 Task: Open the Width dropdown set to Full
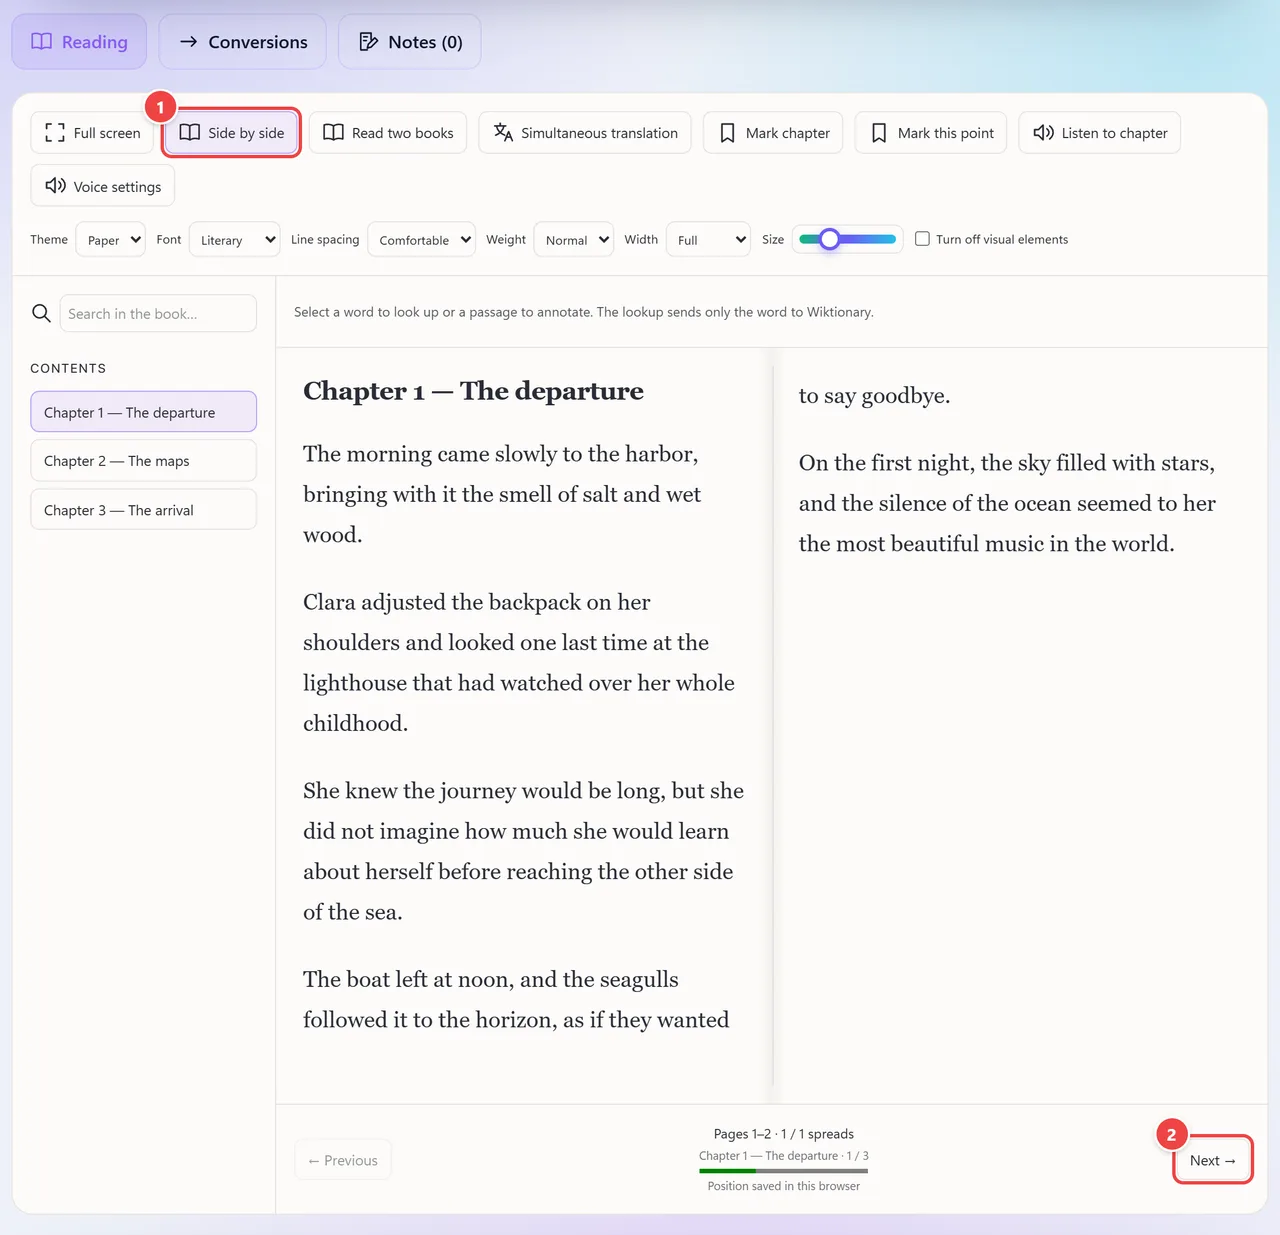[x=708, y=240]
